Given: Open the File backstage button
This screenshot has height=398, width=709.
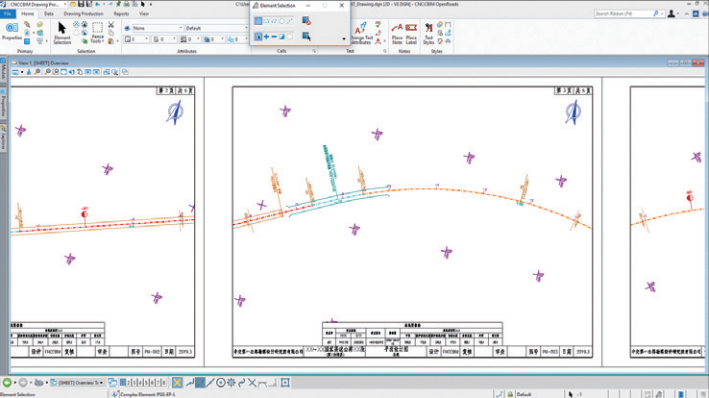Looking at the screenshot, I should 8,14.
